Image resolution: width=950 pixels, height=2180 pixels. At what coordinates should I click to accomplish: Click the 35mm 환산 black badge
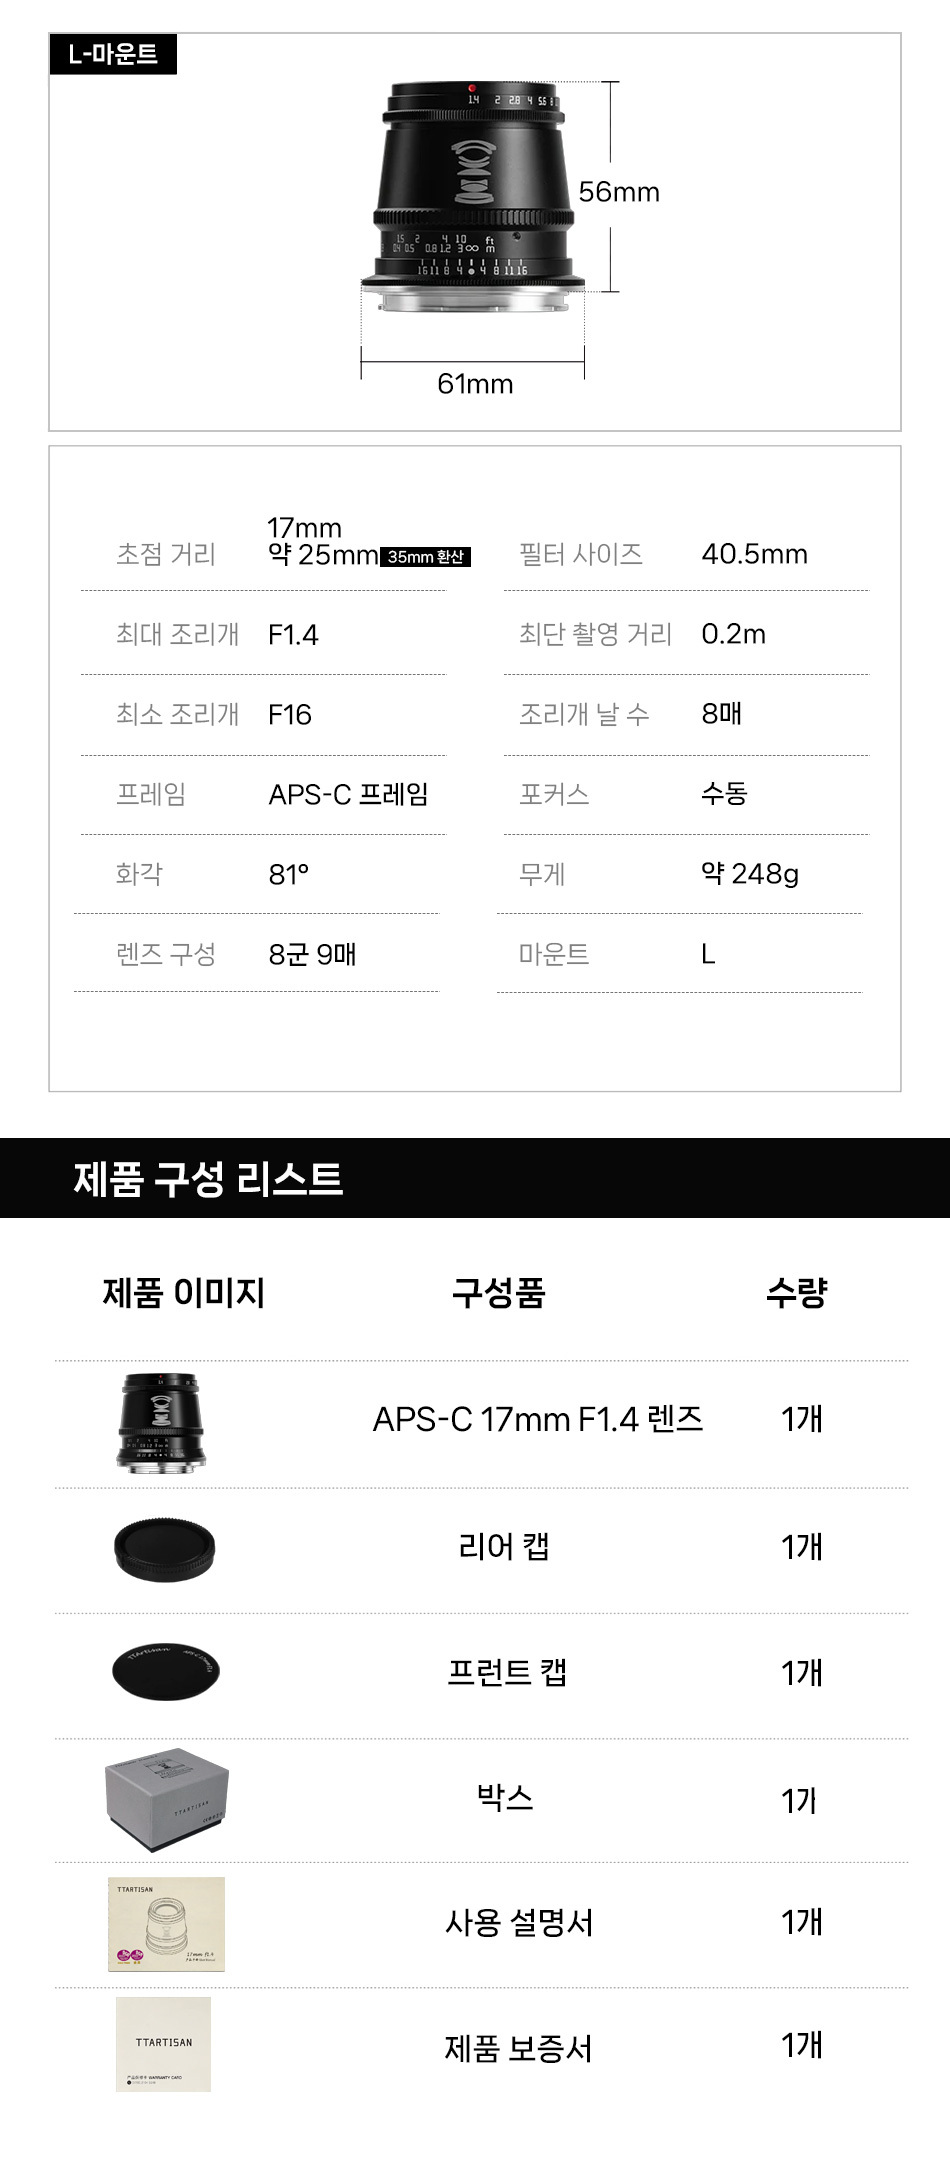point(426,557)
